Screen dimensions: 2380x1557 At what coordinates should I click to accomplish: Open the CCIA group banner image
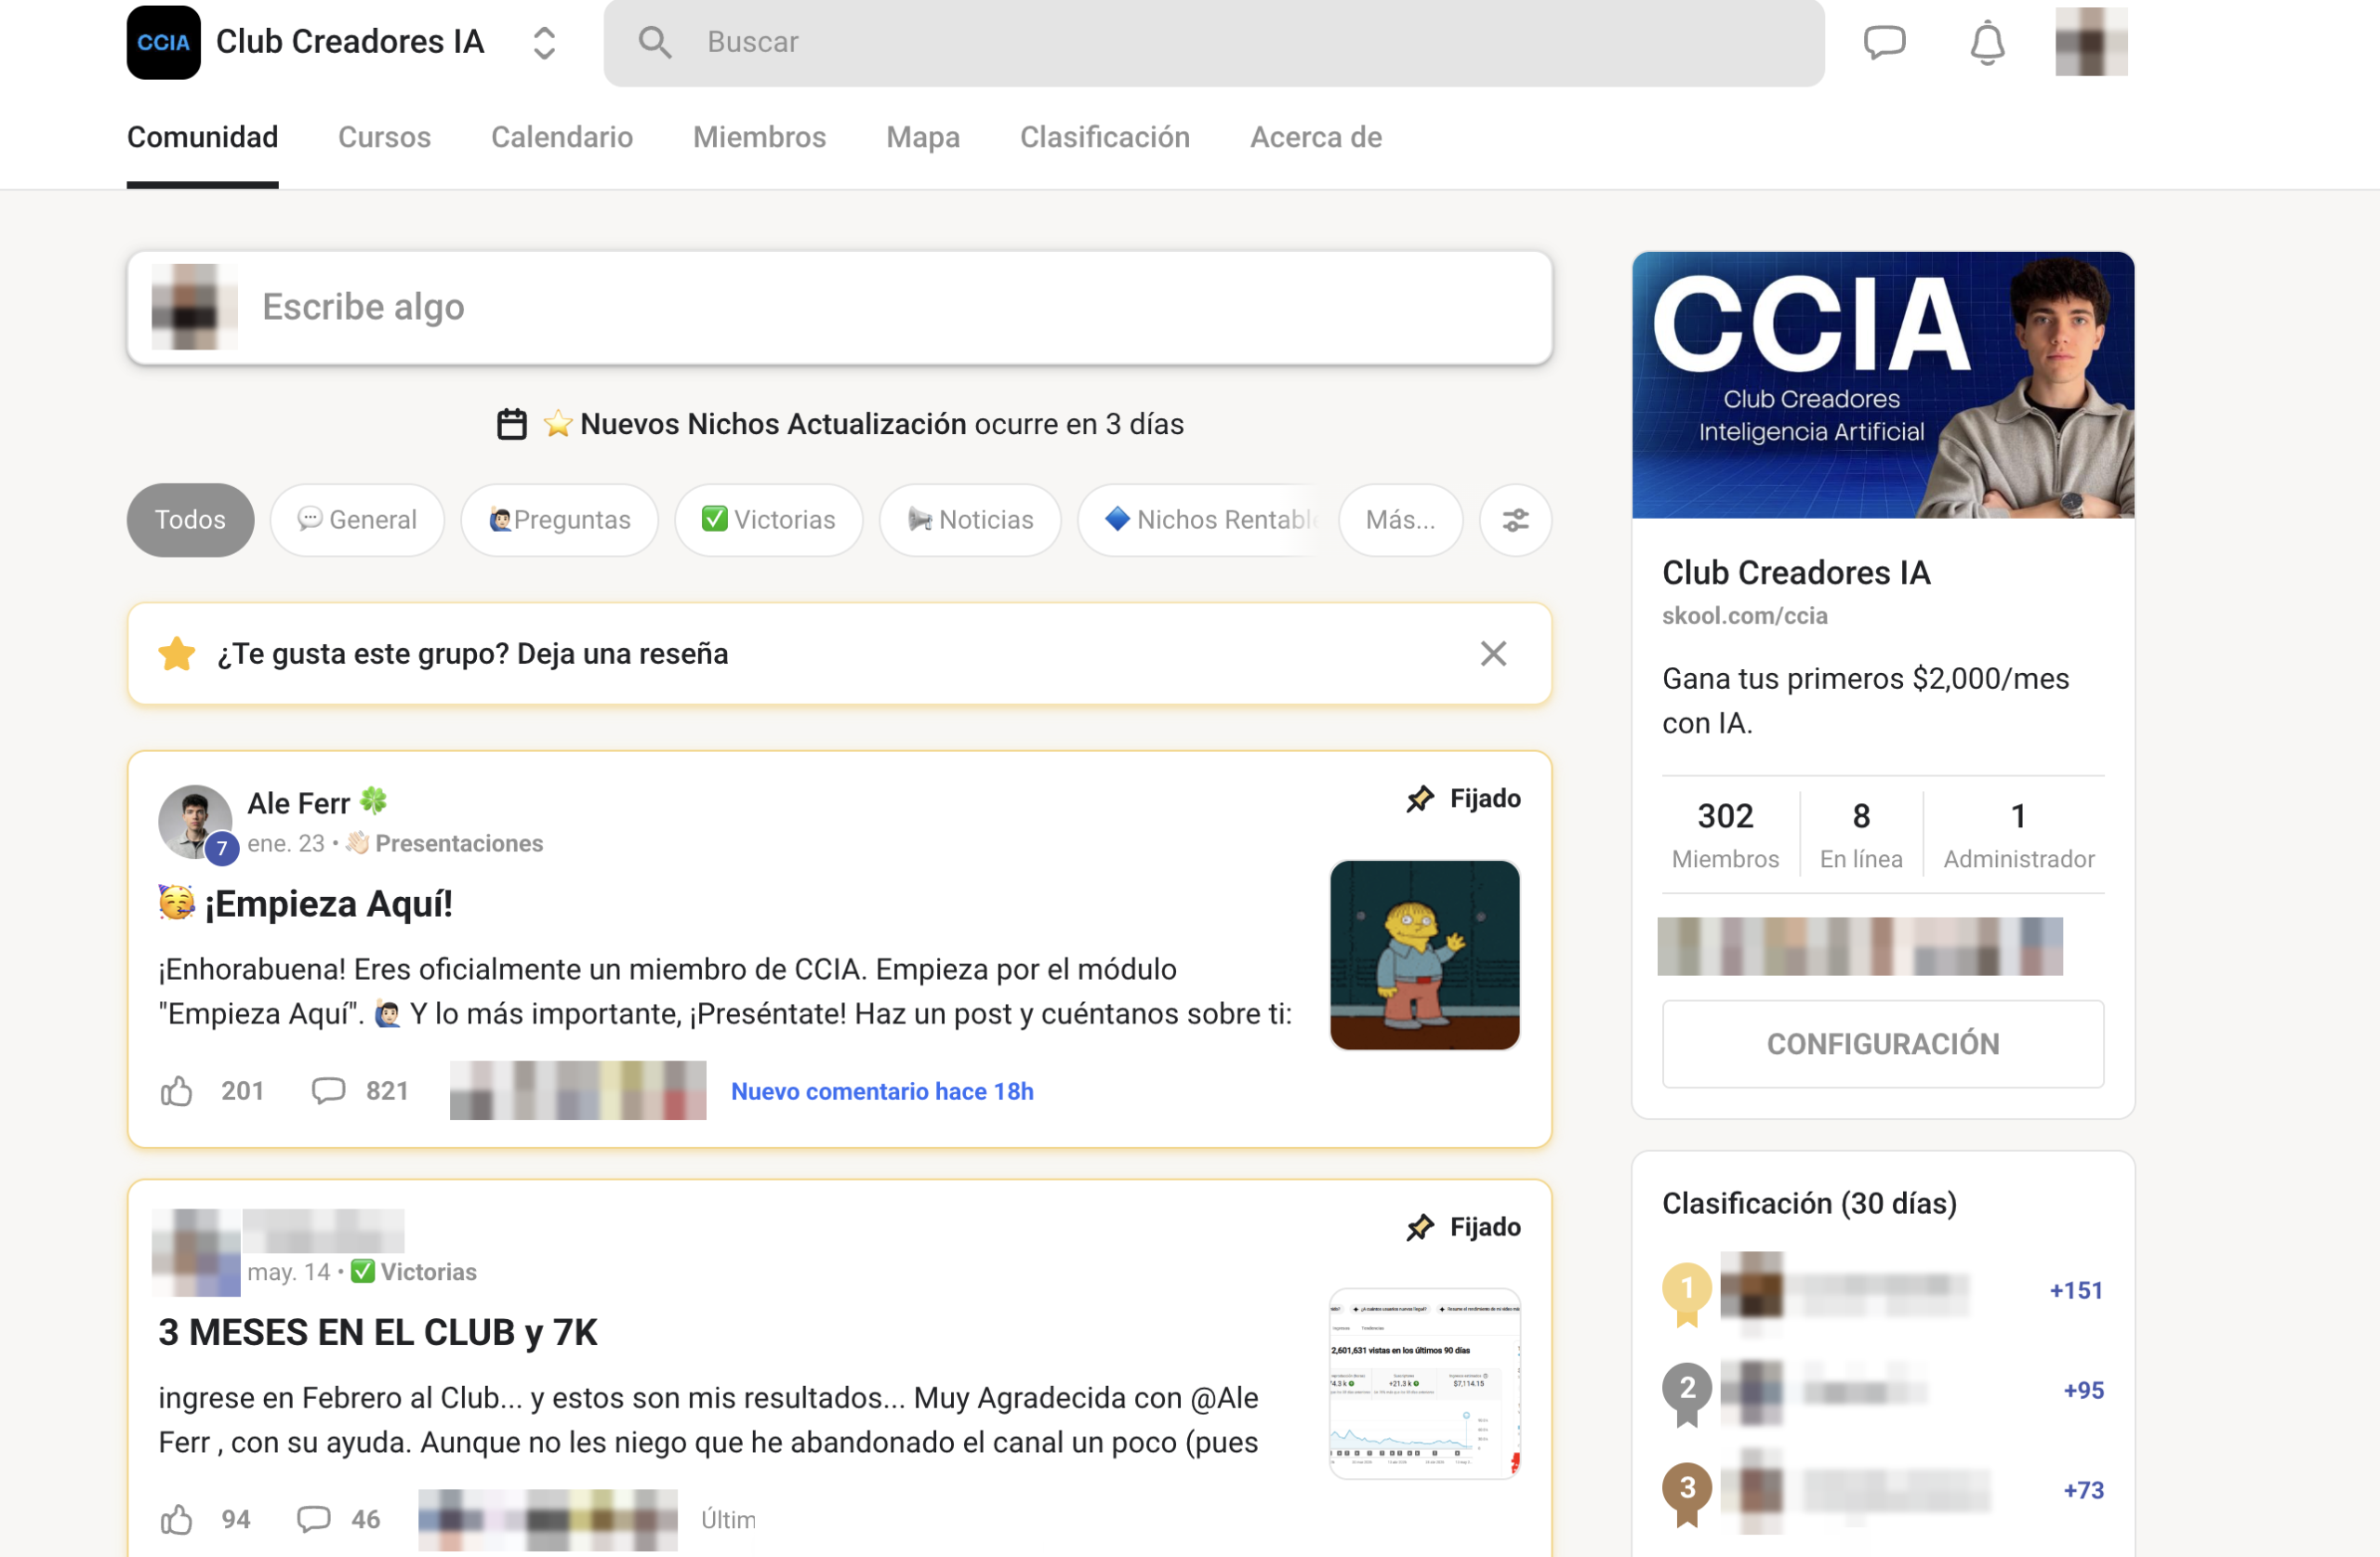pyautogui.click(x=1884, y=385)
